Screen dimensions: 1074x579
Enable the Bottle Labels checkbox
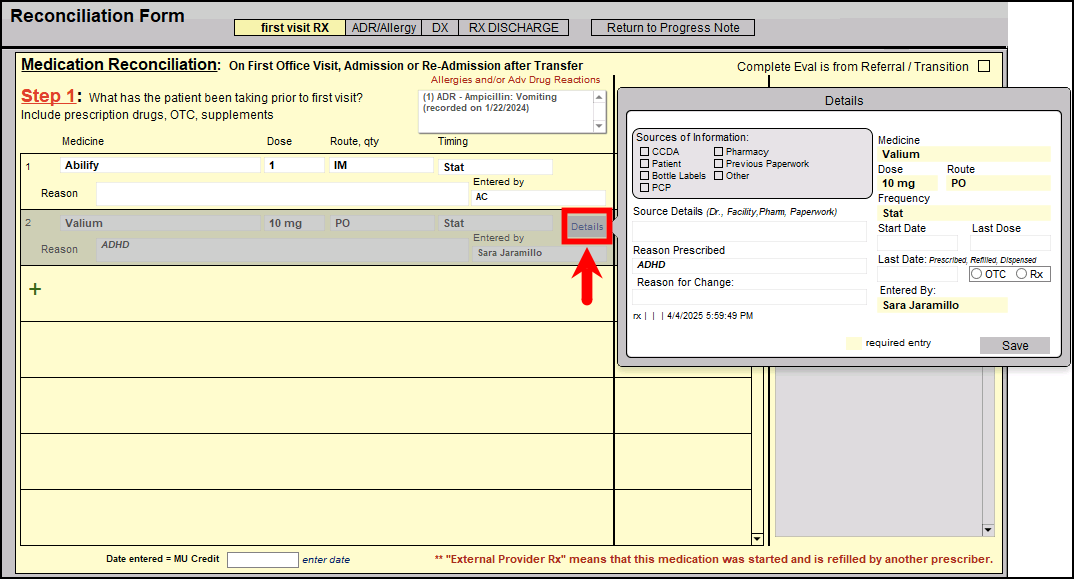pyautogui.click(x=644, y=176)
